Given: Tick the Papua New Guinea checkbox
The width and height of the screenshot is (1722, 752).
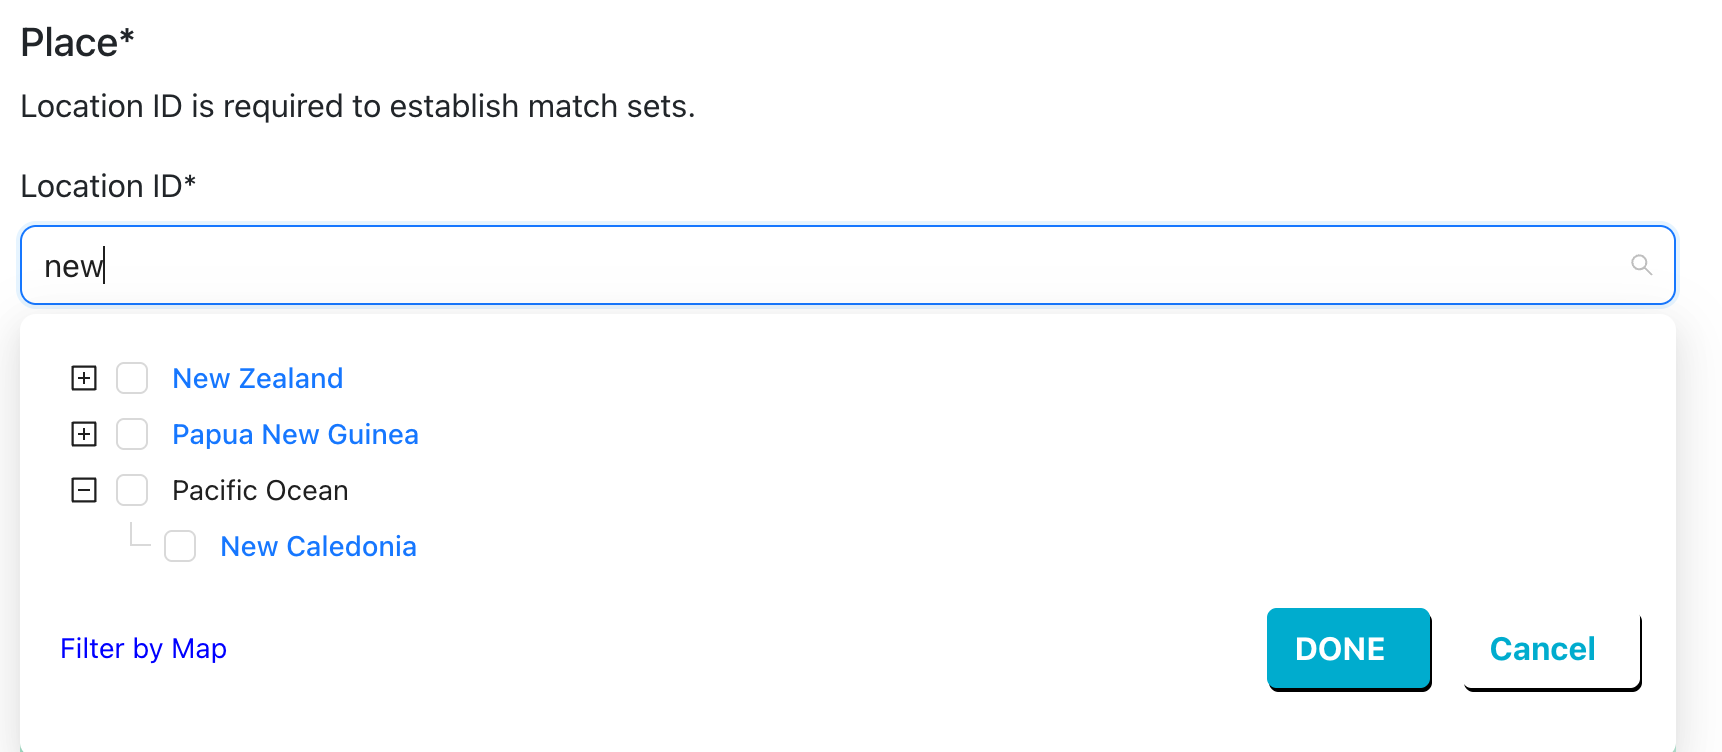Looking at the screenshot, I should click(132, 434).
